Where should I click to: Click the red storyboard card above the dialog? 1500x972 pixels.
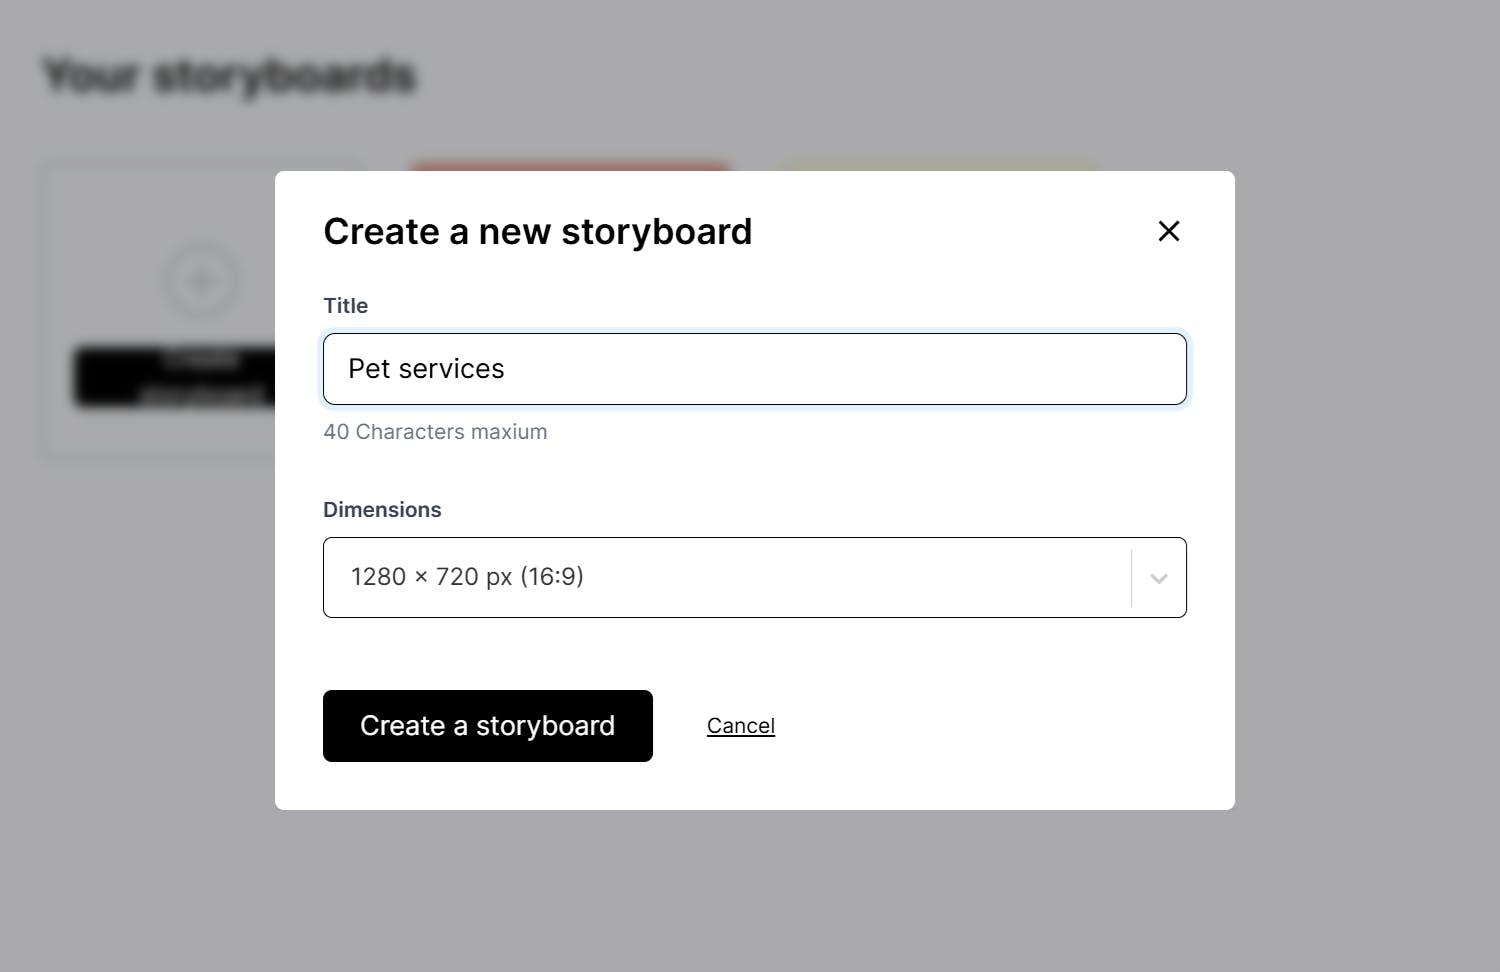pos(569,165)
